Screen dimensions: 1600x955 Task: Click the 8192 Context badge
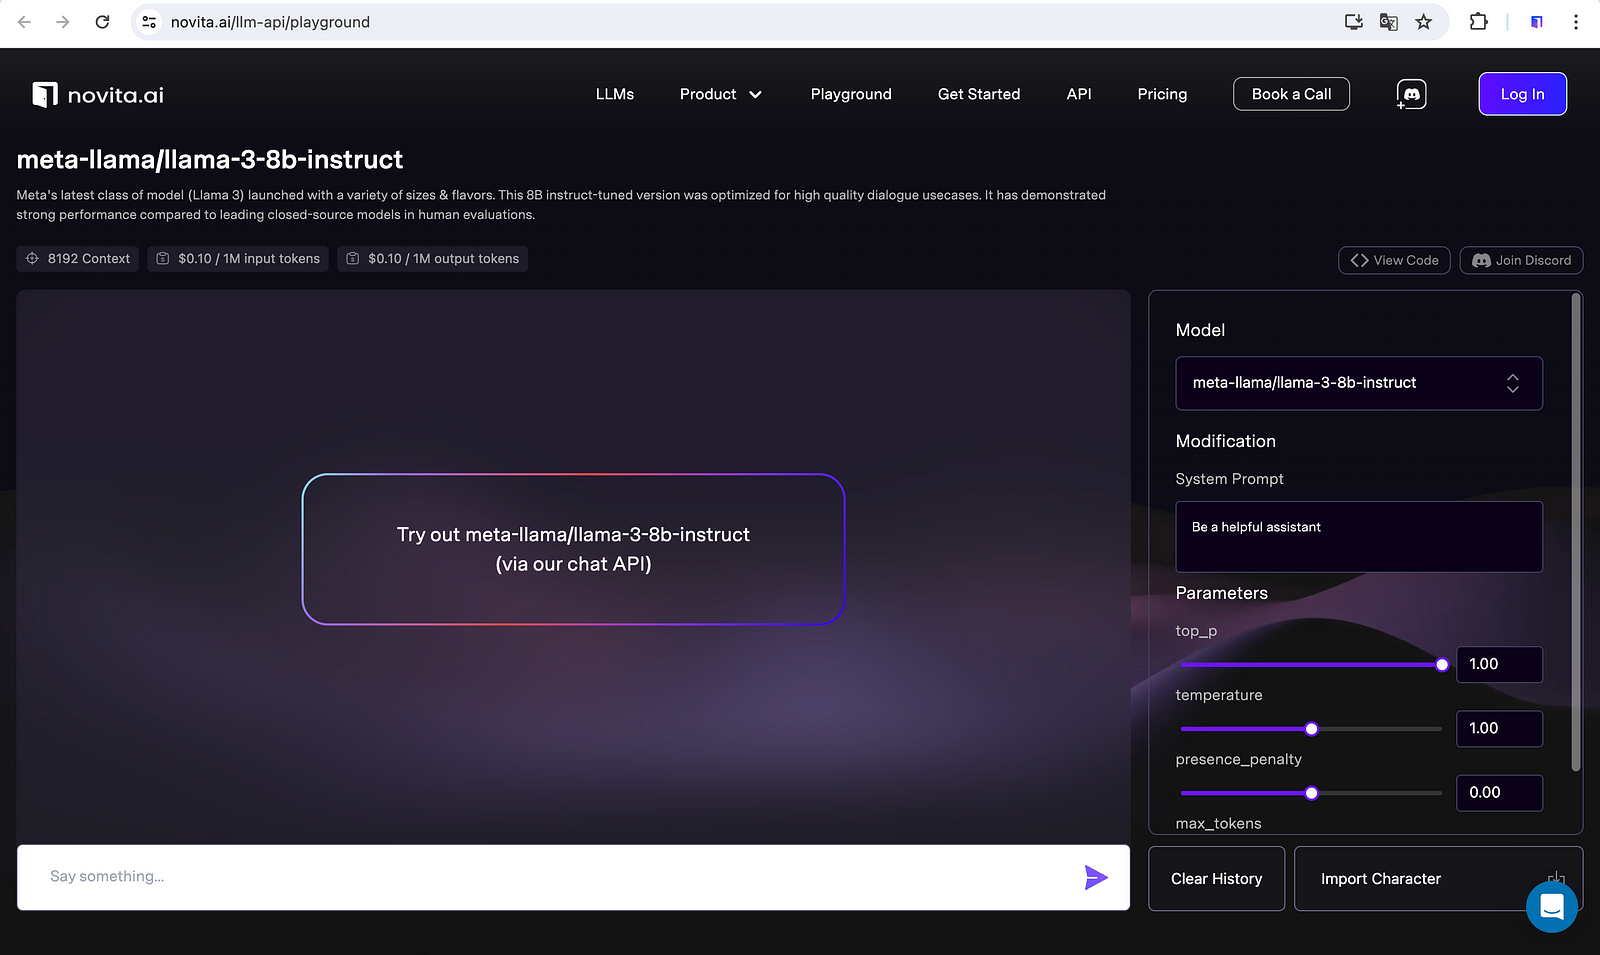click(x=78, y=259)
